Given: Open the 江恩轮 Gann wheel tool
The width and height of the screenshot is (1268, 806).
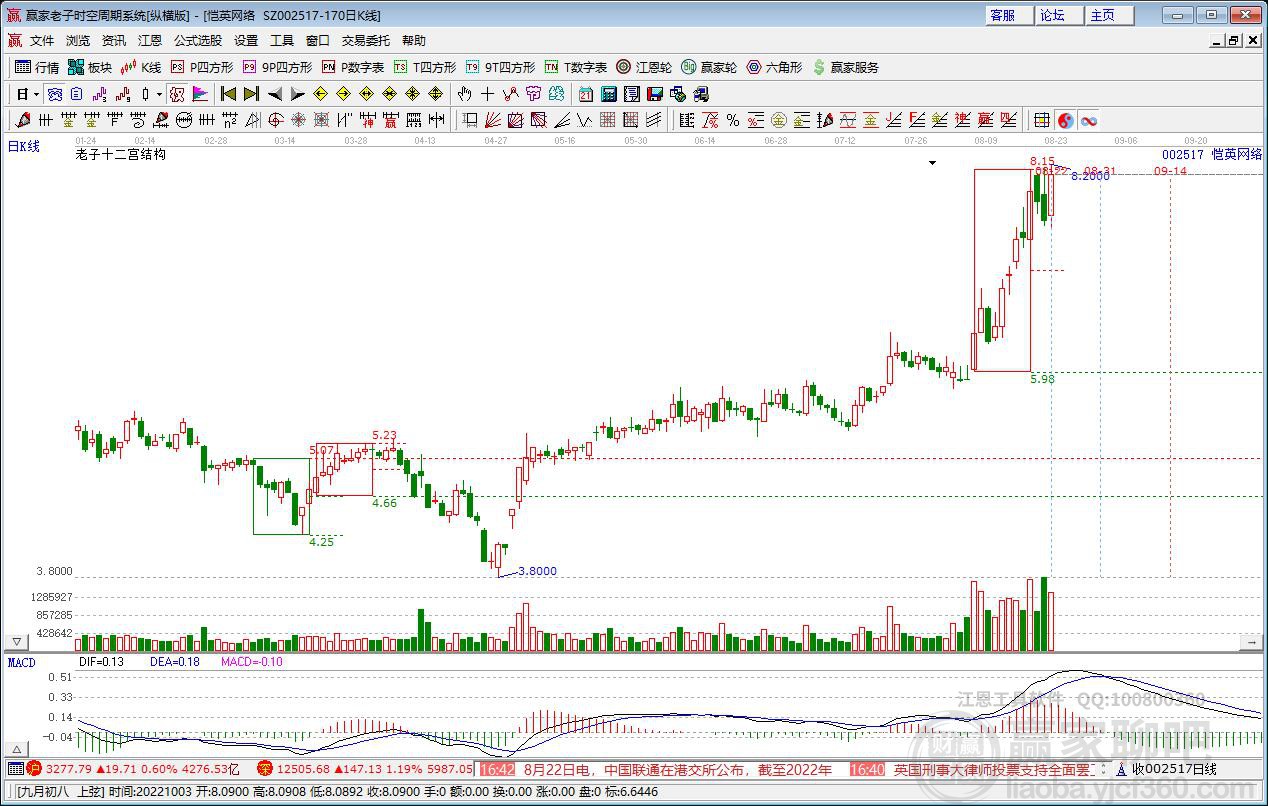Looking at the screenshot, I should 644,67.
